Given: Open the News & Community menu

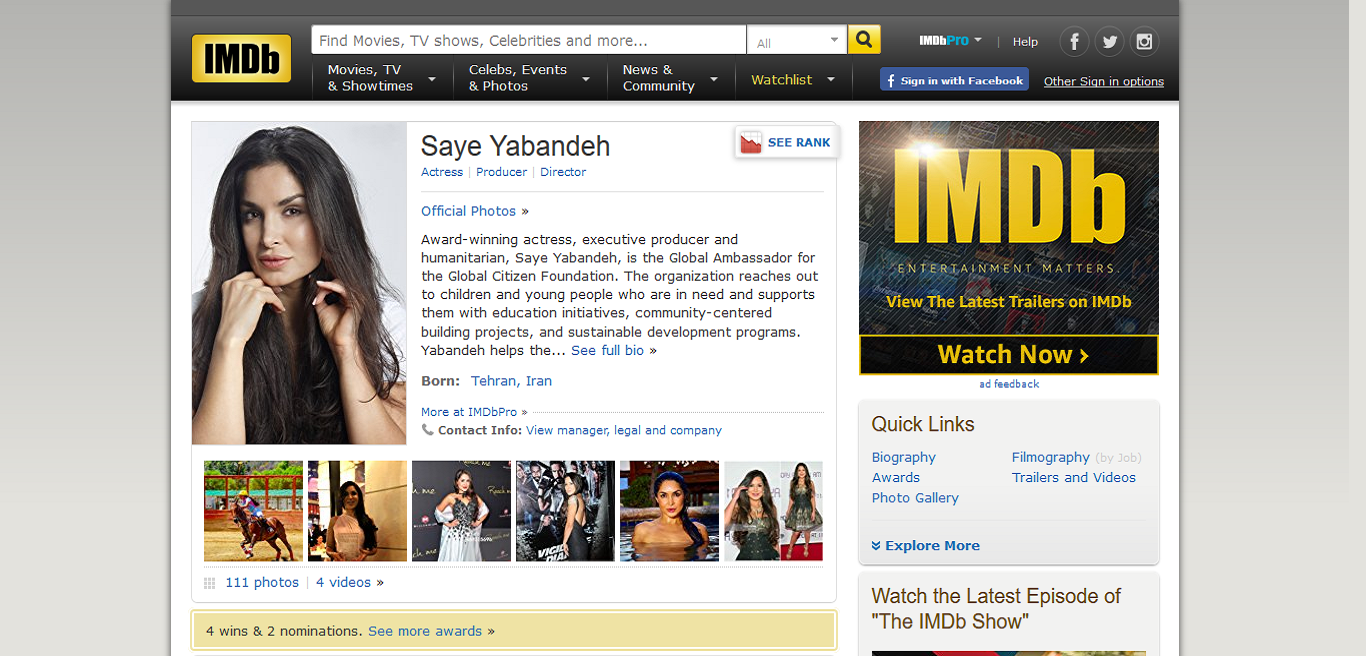Looking at the screenshot, I should point(669,78).
